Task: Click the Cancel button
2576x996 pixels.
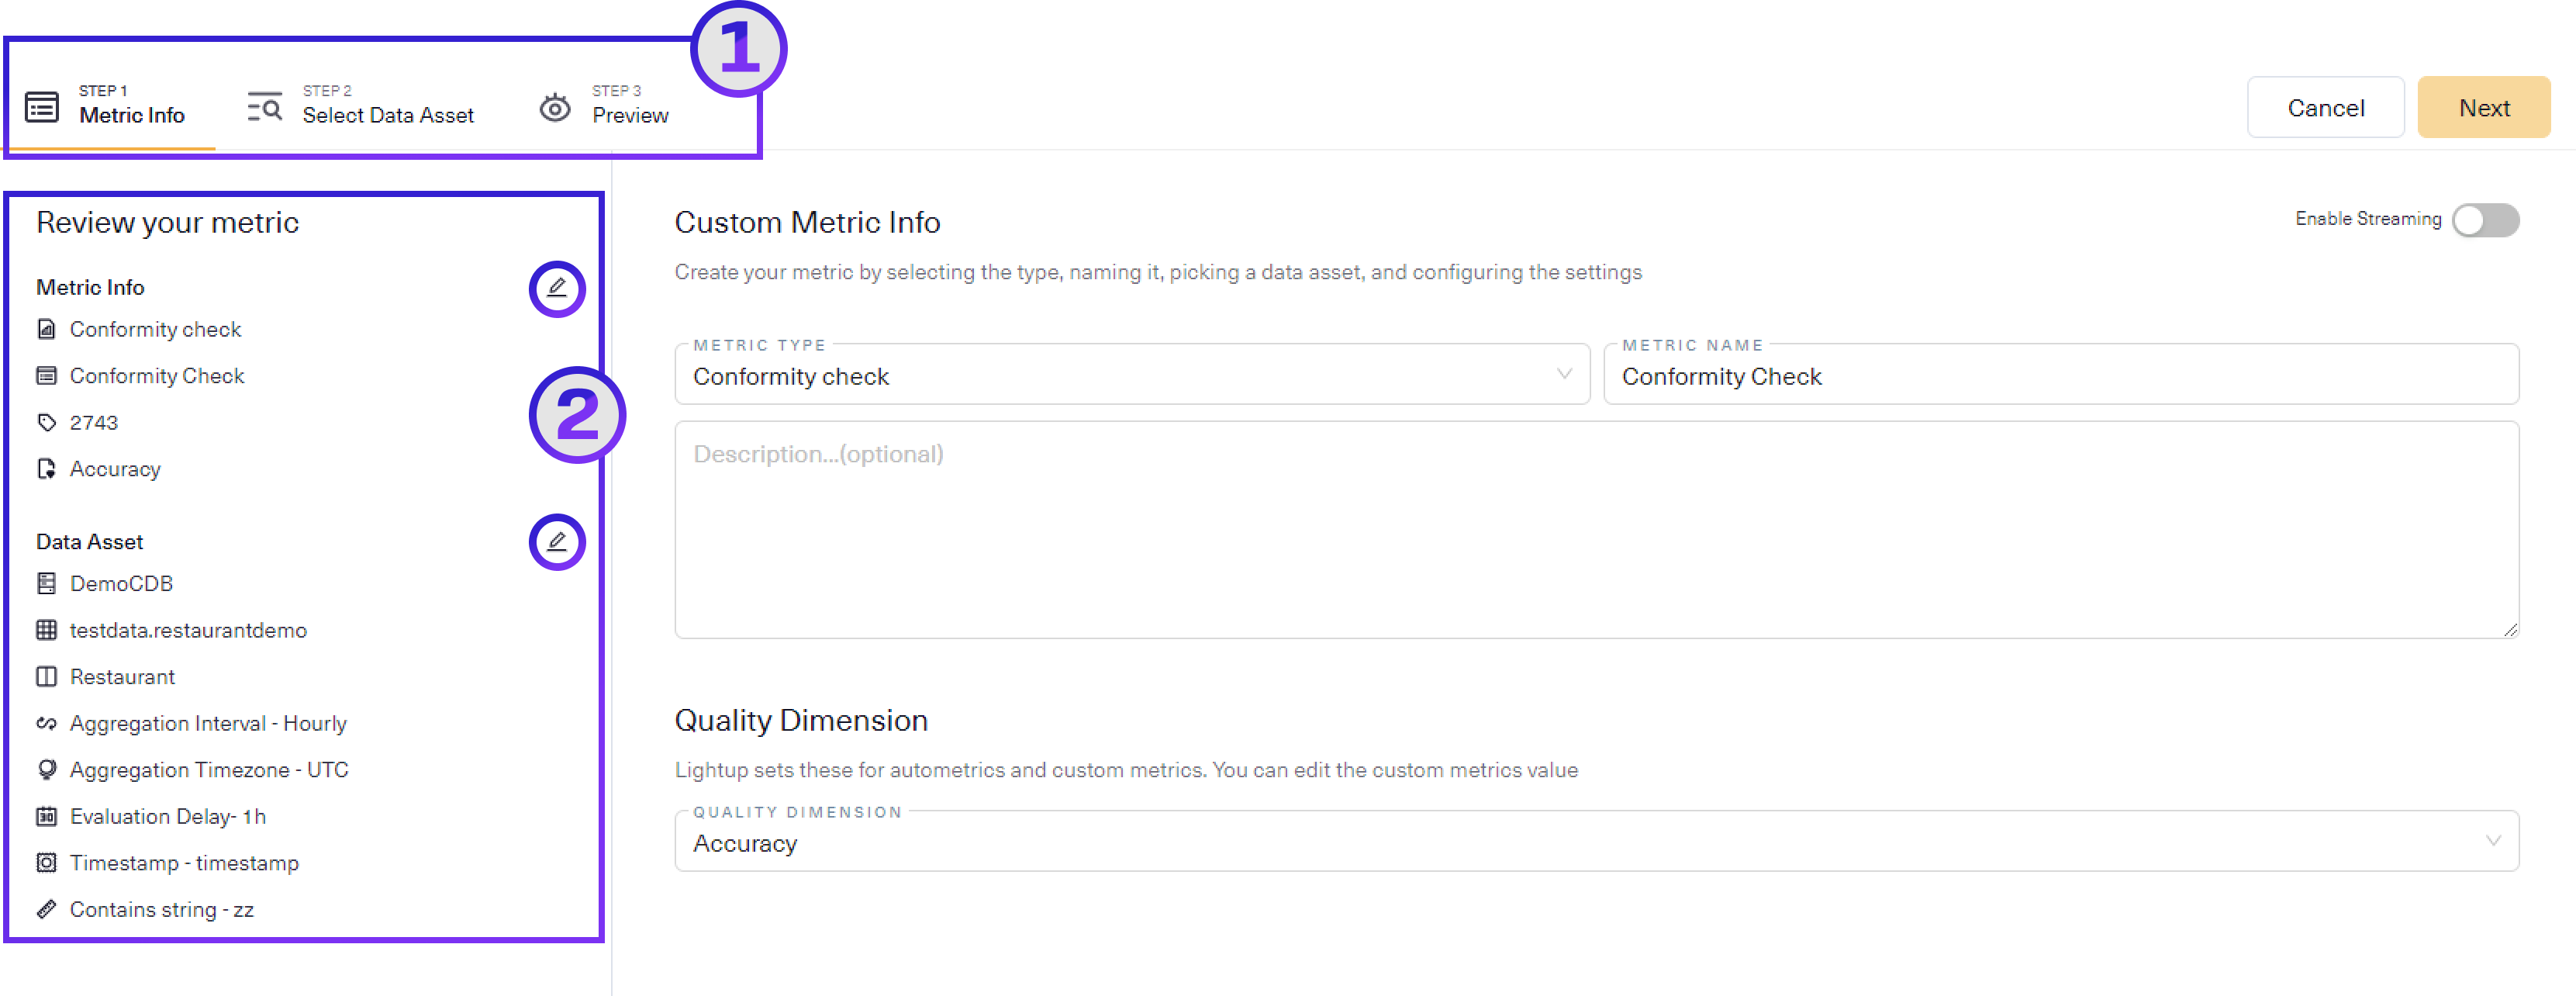Action: [2325, 107]
